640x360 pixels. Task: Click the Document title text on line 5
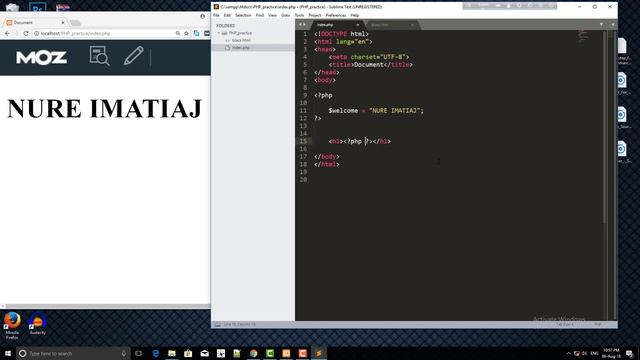click(369, 64)
